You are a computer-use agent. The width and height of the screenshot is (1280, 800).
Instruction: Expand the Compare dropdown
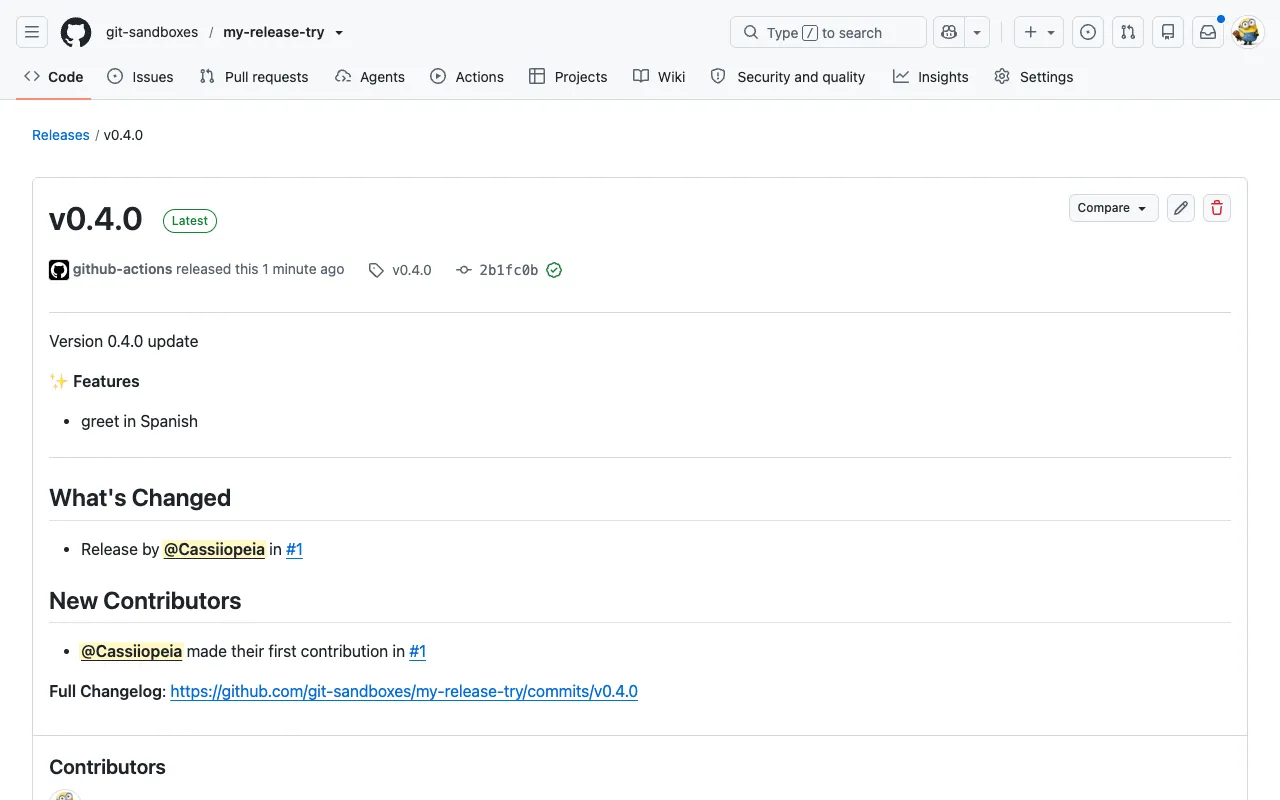(x=1114, y=208)
